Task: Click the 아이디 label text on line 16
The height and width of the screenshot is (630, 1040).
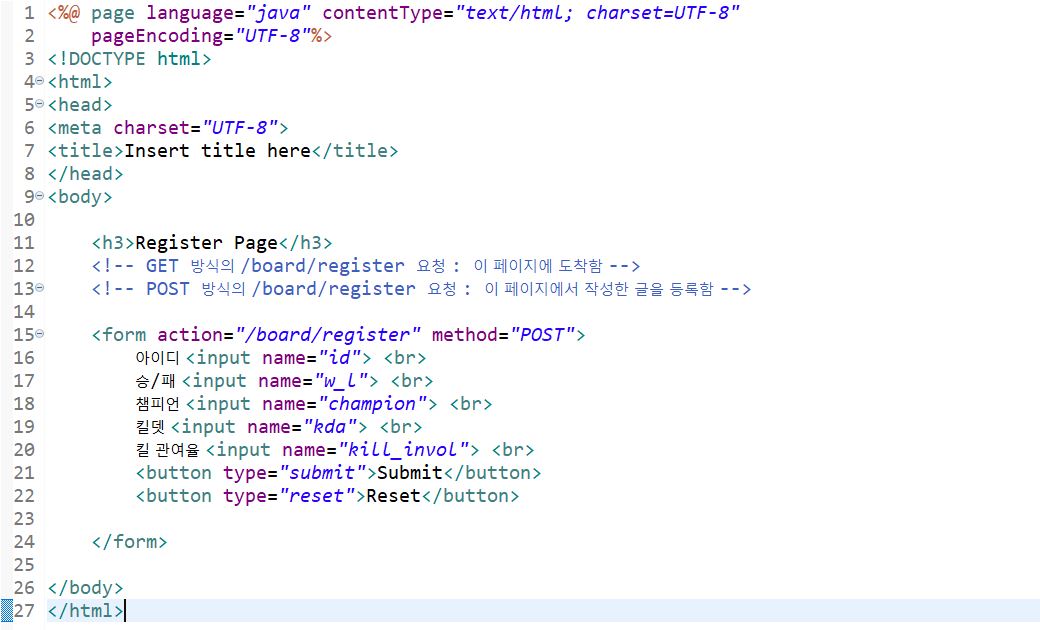Action: pyautogui.click(x=157, y=358)
